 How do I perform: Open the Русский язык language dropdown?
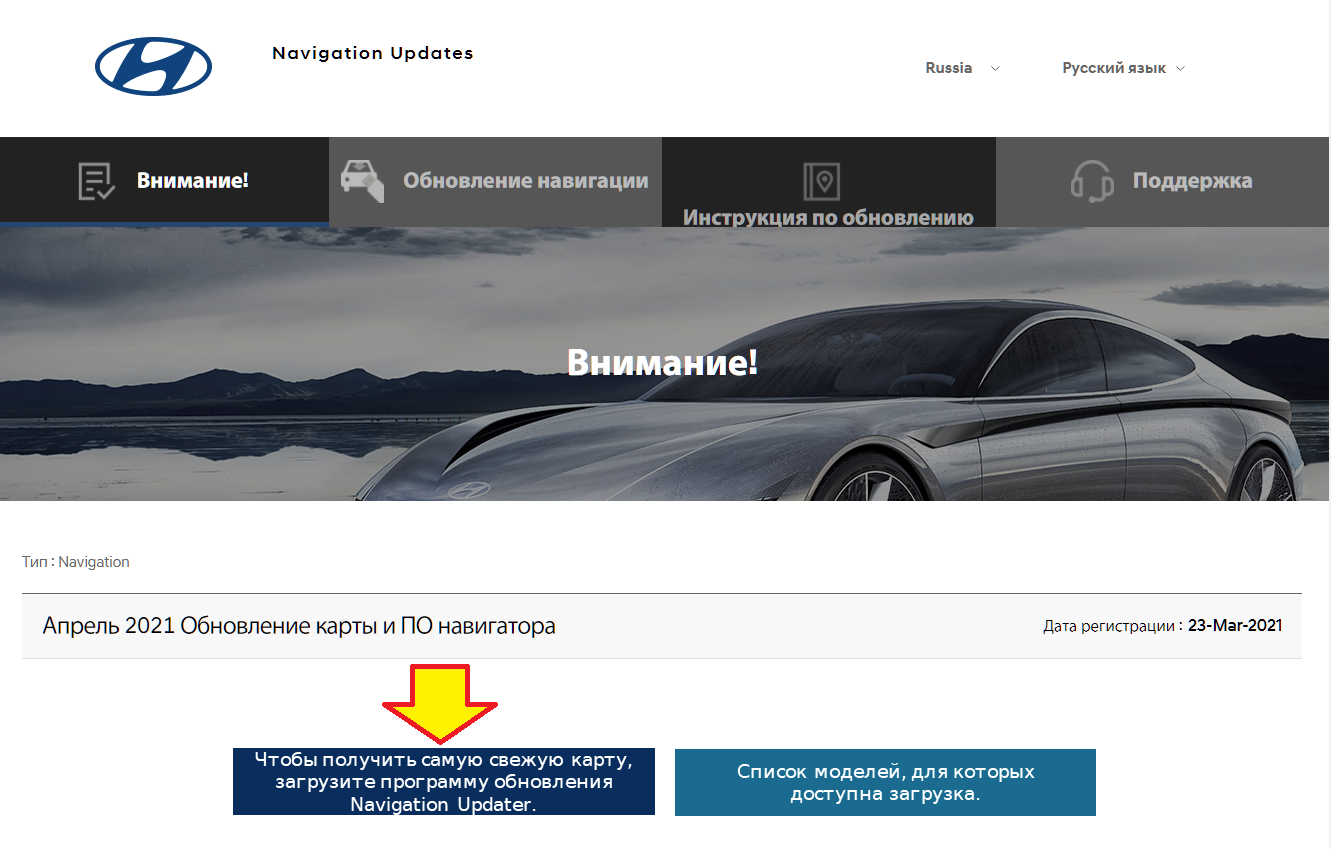click(1123, 68)
